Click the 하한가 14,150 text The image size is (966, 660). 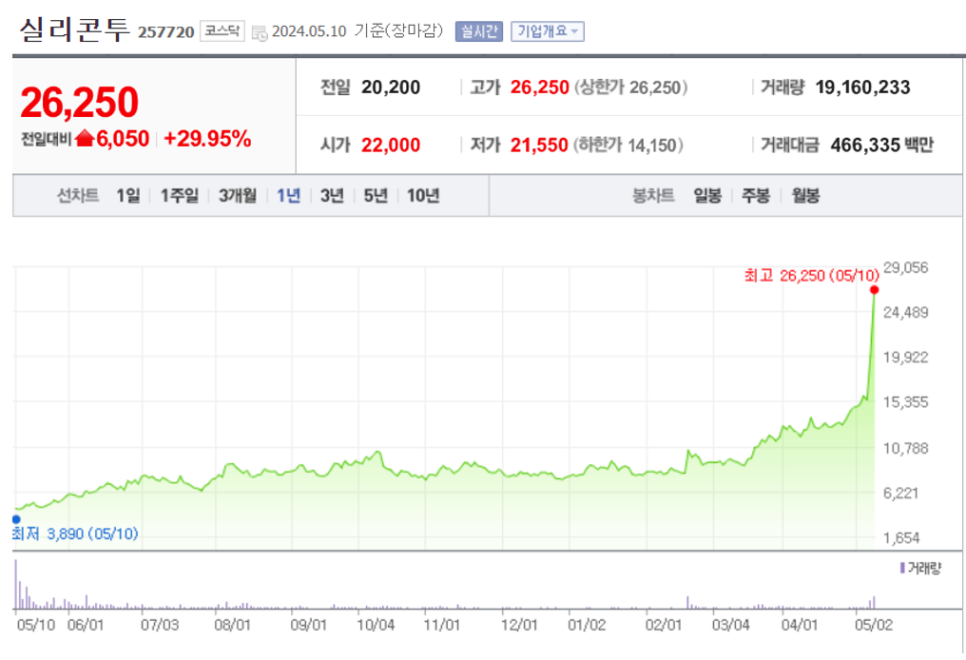tap(628, 145)
